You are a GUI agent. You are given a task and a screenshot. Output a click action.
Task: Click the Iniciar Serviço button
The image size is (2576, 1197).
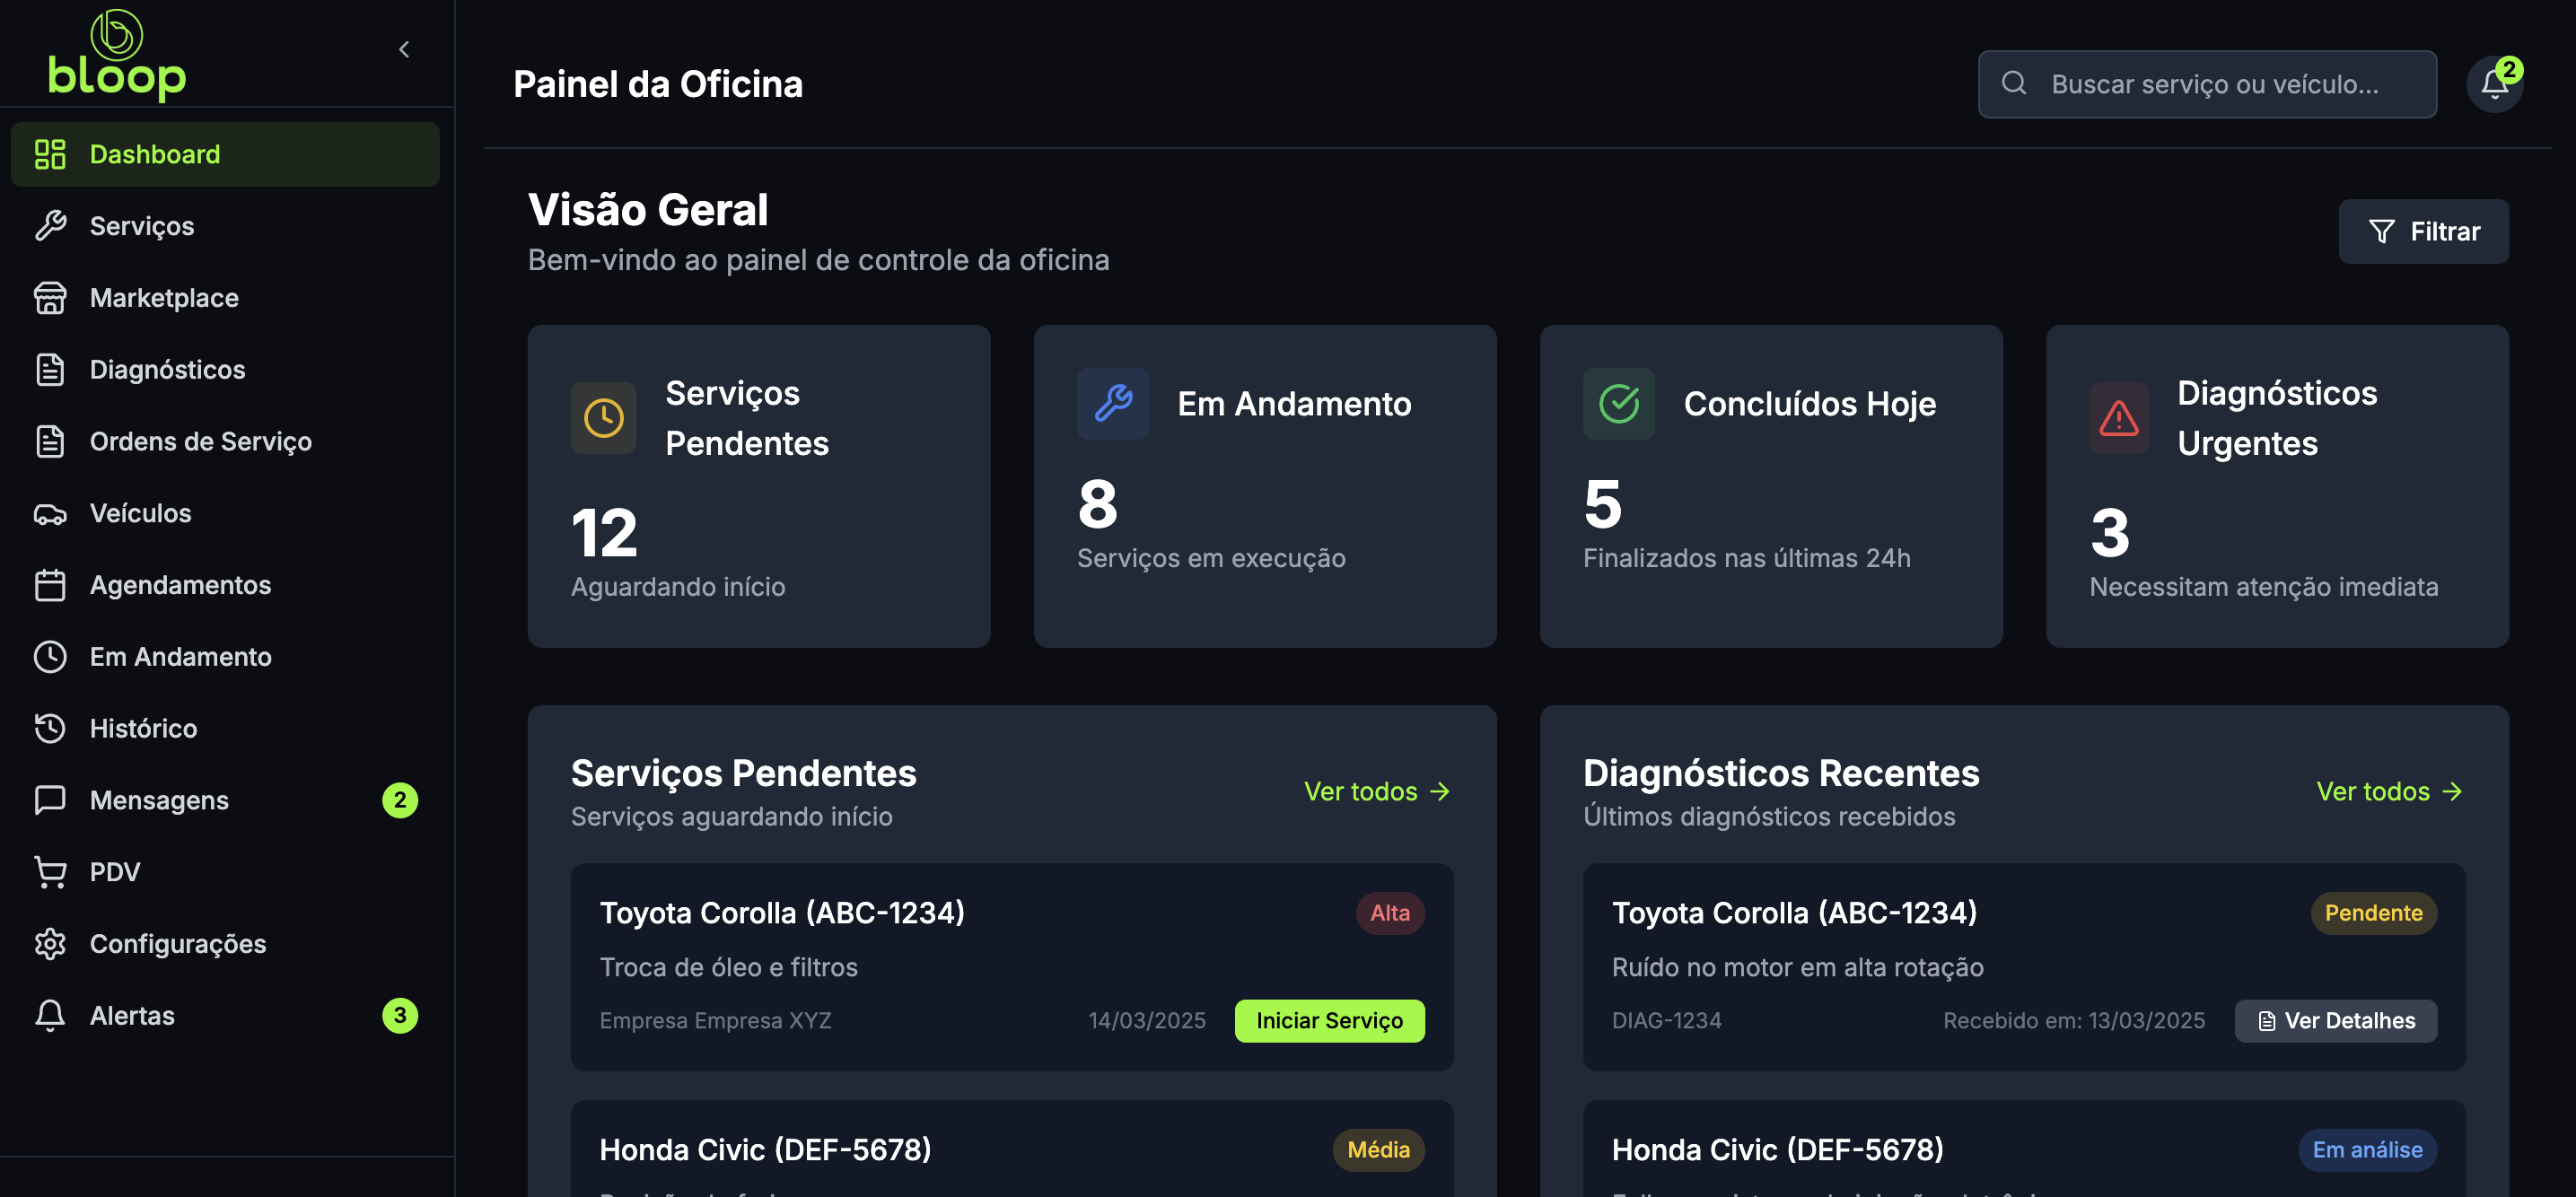(1328, 1021)
